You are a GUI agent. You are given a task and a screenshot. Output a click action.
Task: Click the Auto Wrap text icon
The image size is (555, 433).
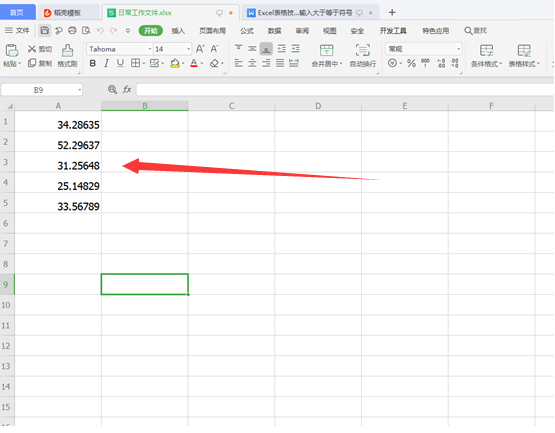pyautogui.click(x=363, y=50)
